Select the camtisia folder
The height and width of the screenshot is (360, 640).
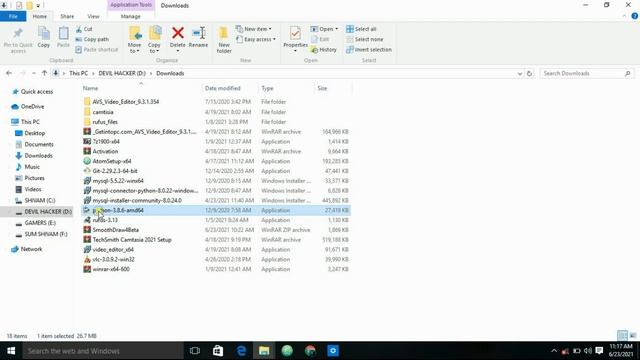point(103,112)
